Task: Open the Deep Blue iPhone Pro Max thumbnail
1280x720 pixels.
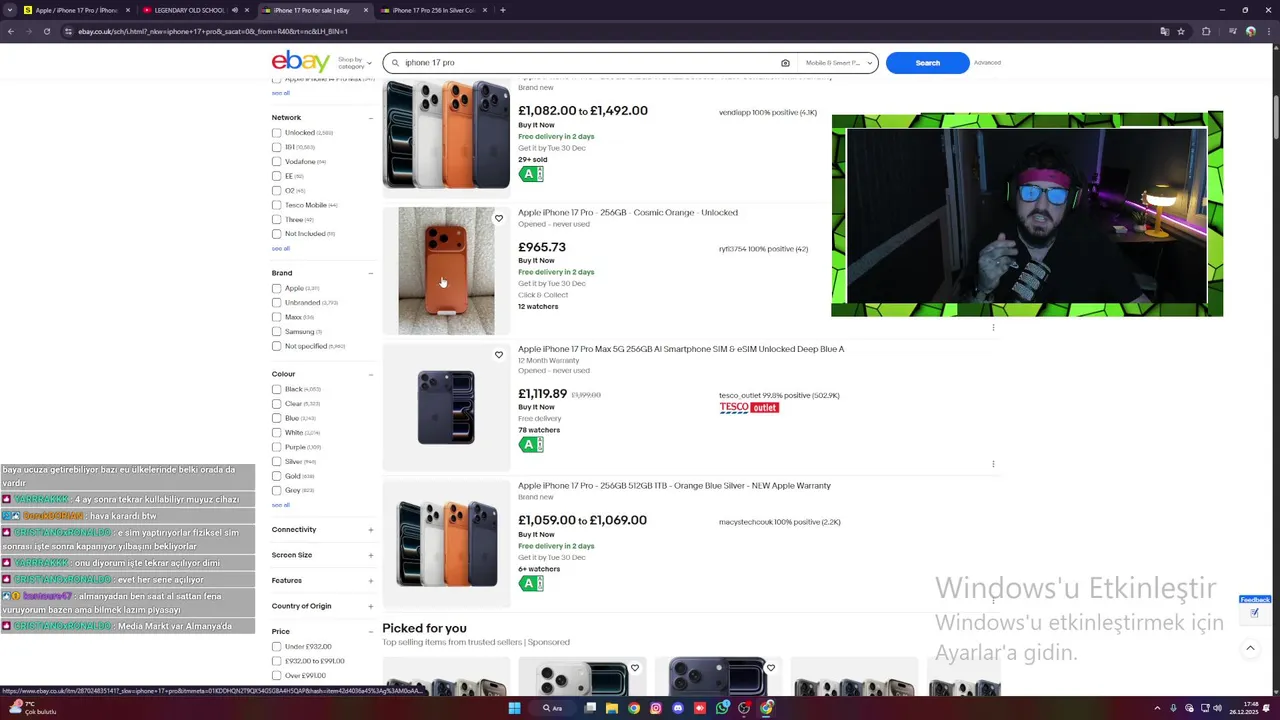Action: pyautogui.click(x=446, y=407)
